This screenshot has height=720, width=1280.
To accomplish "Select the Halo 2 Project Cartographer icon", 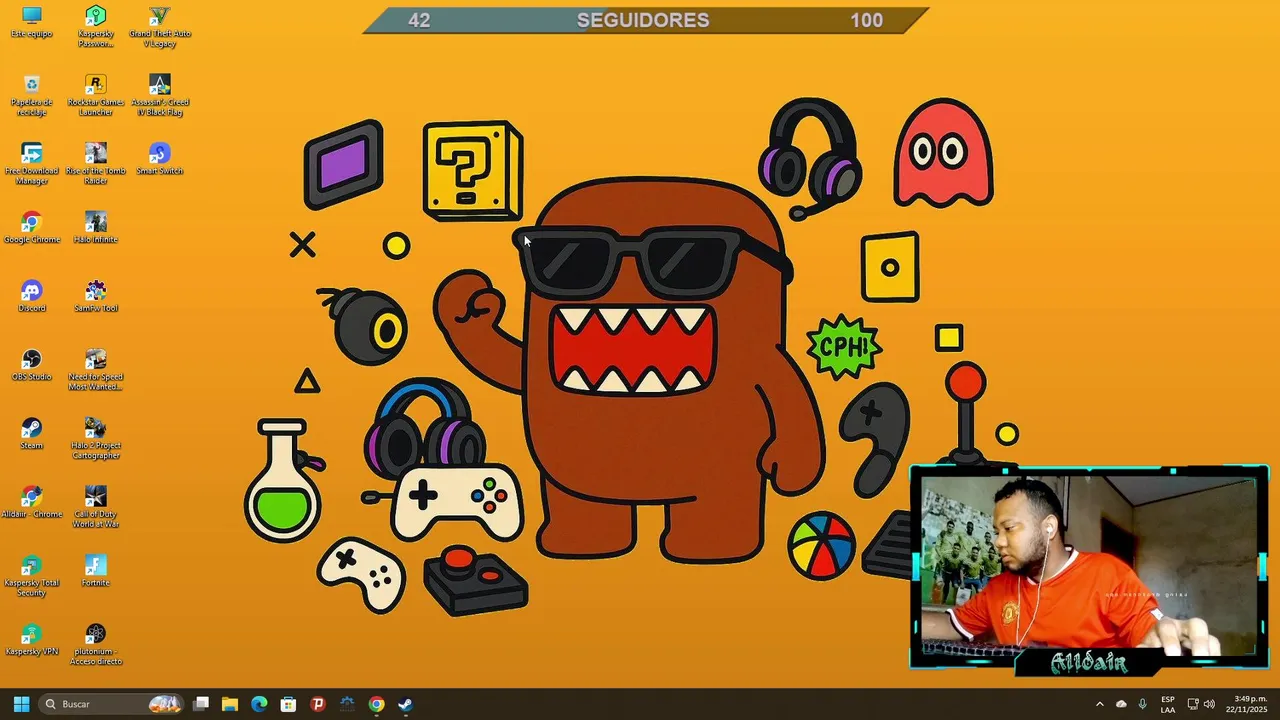I will click(x=96, y=439).
